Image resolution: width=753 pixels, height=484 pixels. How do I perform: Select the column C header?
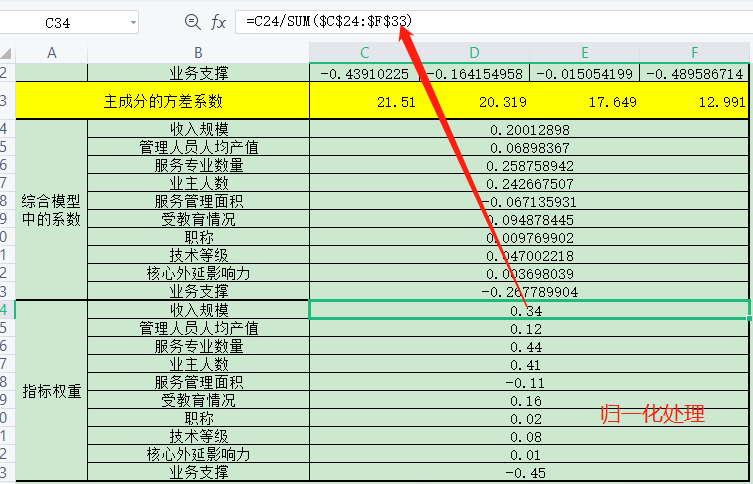tap(365, 52)
